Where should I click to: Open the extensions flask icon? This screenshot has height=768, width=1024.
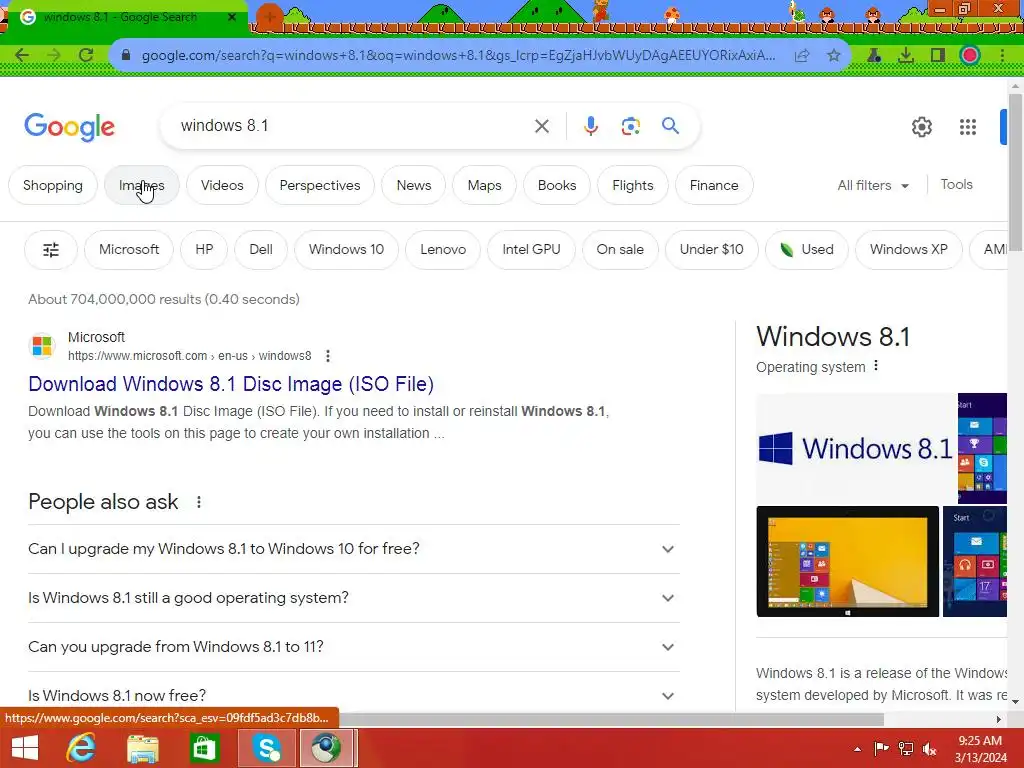874,56
